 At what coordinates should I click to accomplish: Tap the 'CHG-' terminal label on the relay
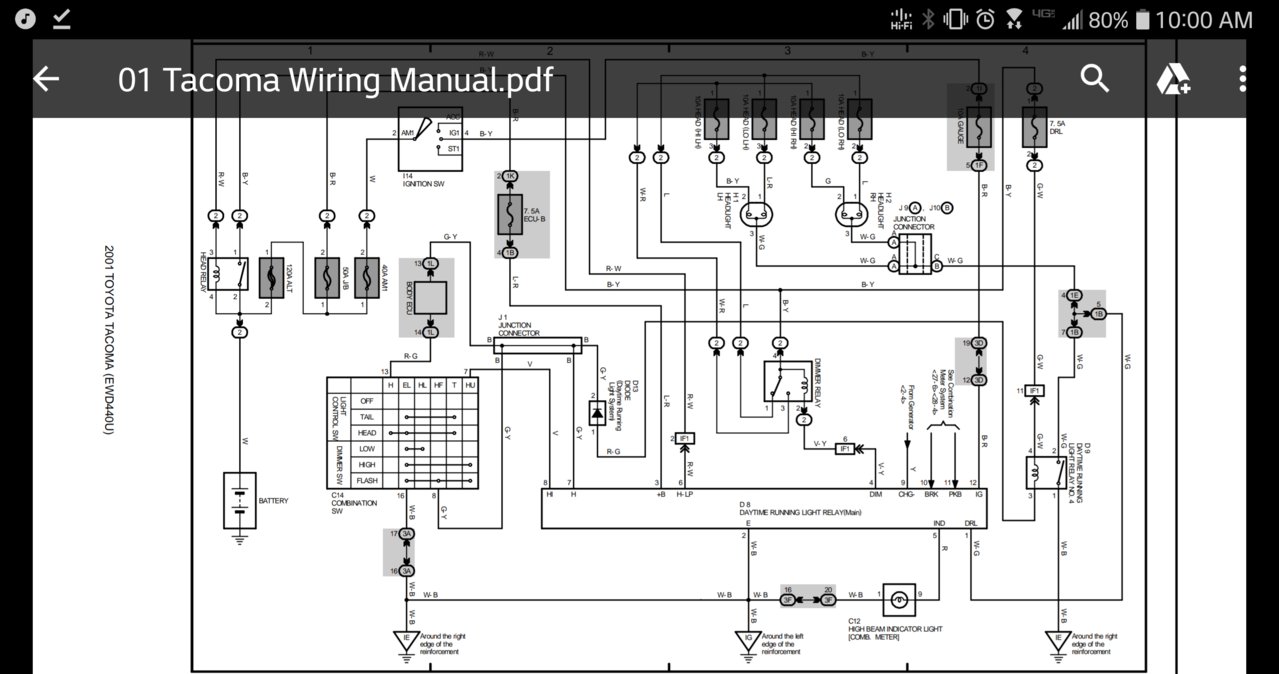907,494
